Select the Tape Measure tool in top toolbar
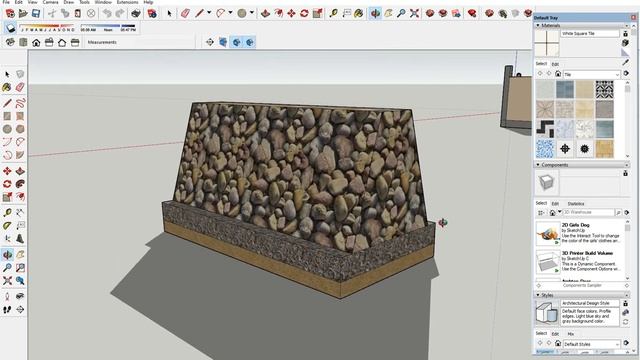 (333, 13)
